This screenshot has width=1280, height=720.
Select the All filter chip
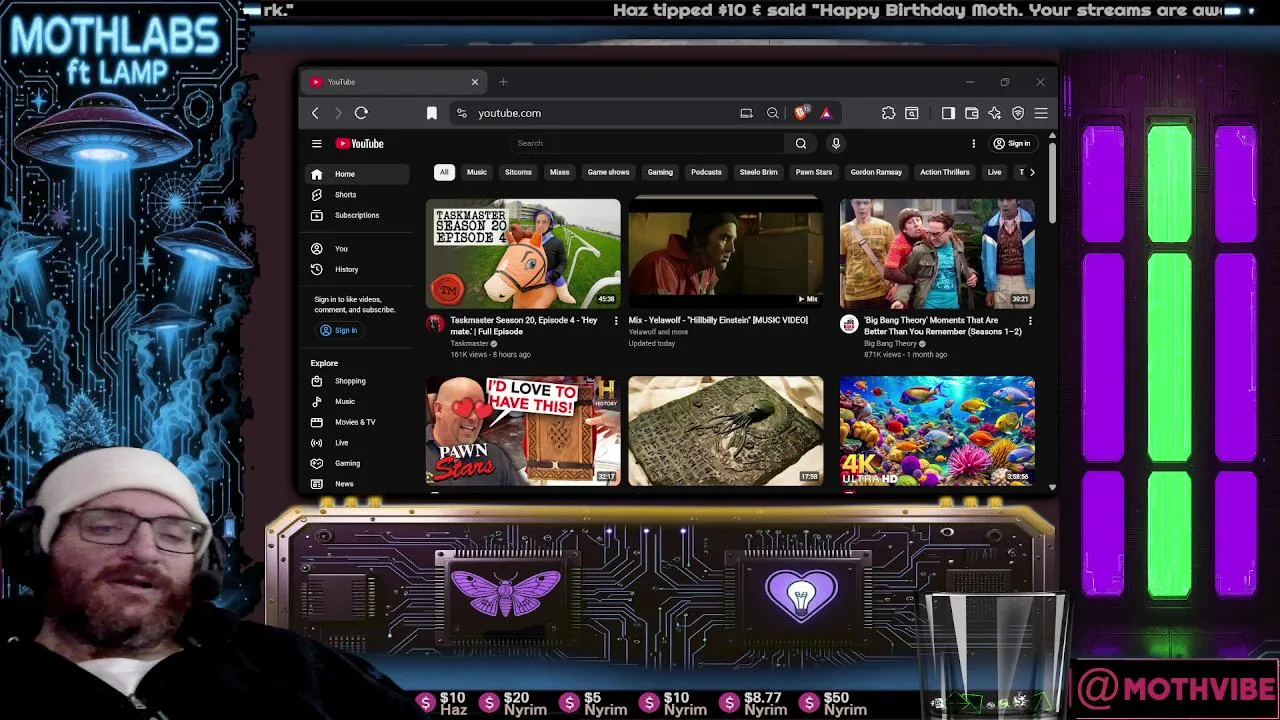pos(444,172)
